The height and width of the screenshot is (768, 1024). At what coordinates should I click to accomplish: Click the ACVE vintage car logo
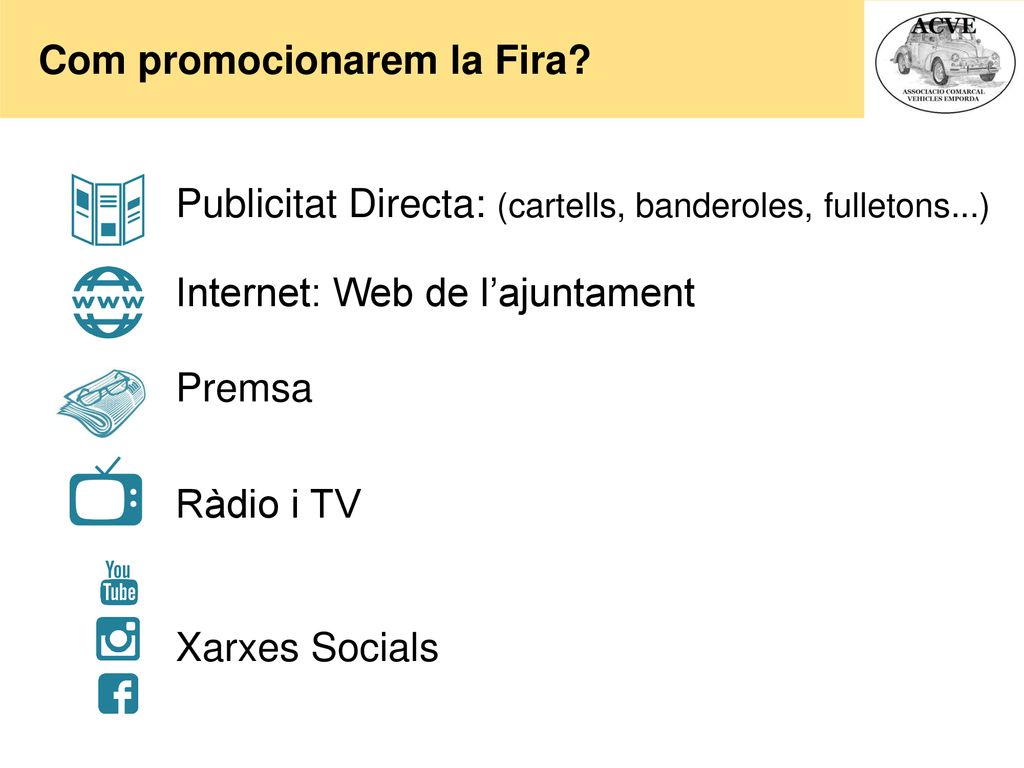pos(944,62)
